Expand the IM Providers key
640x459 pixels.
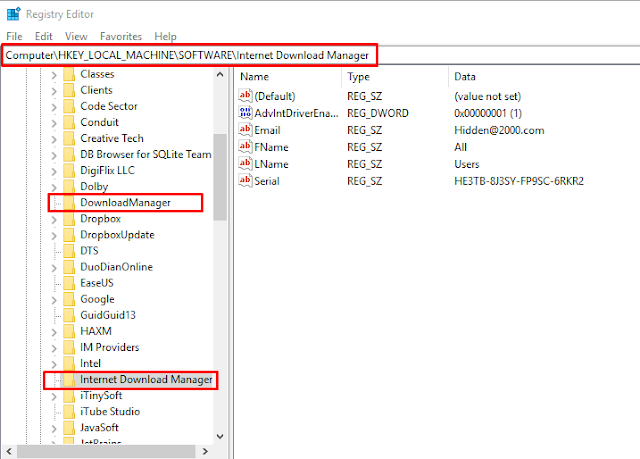click(54, 348)
